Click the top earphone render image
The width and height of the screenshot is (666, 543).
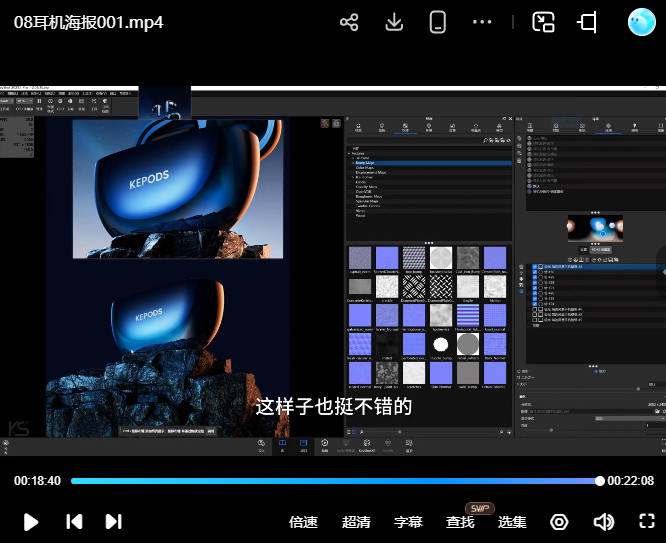pyautogui.click(x=178, y=189)
